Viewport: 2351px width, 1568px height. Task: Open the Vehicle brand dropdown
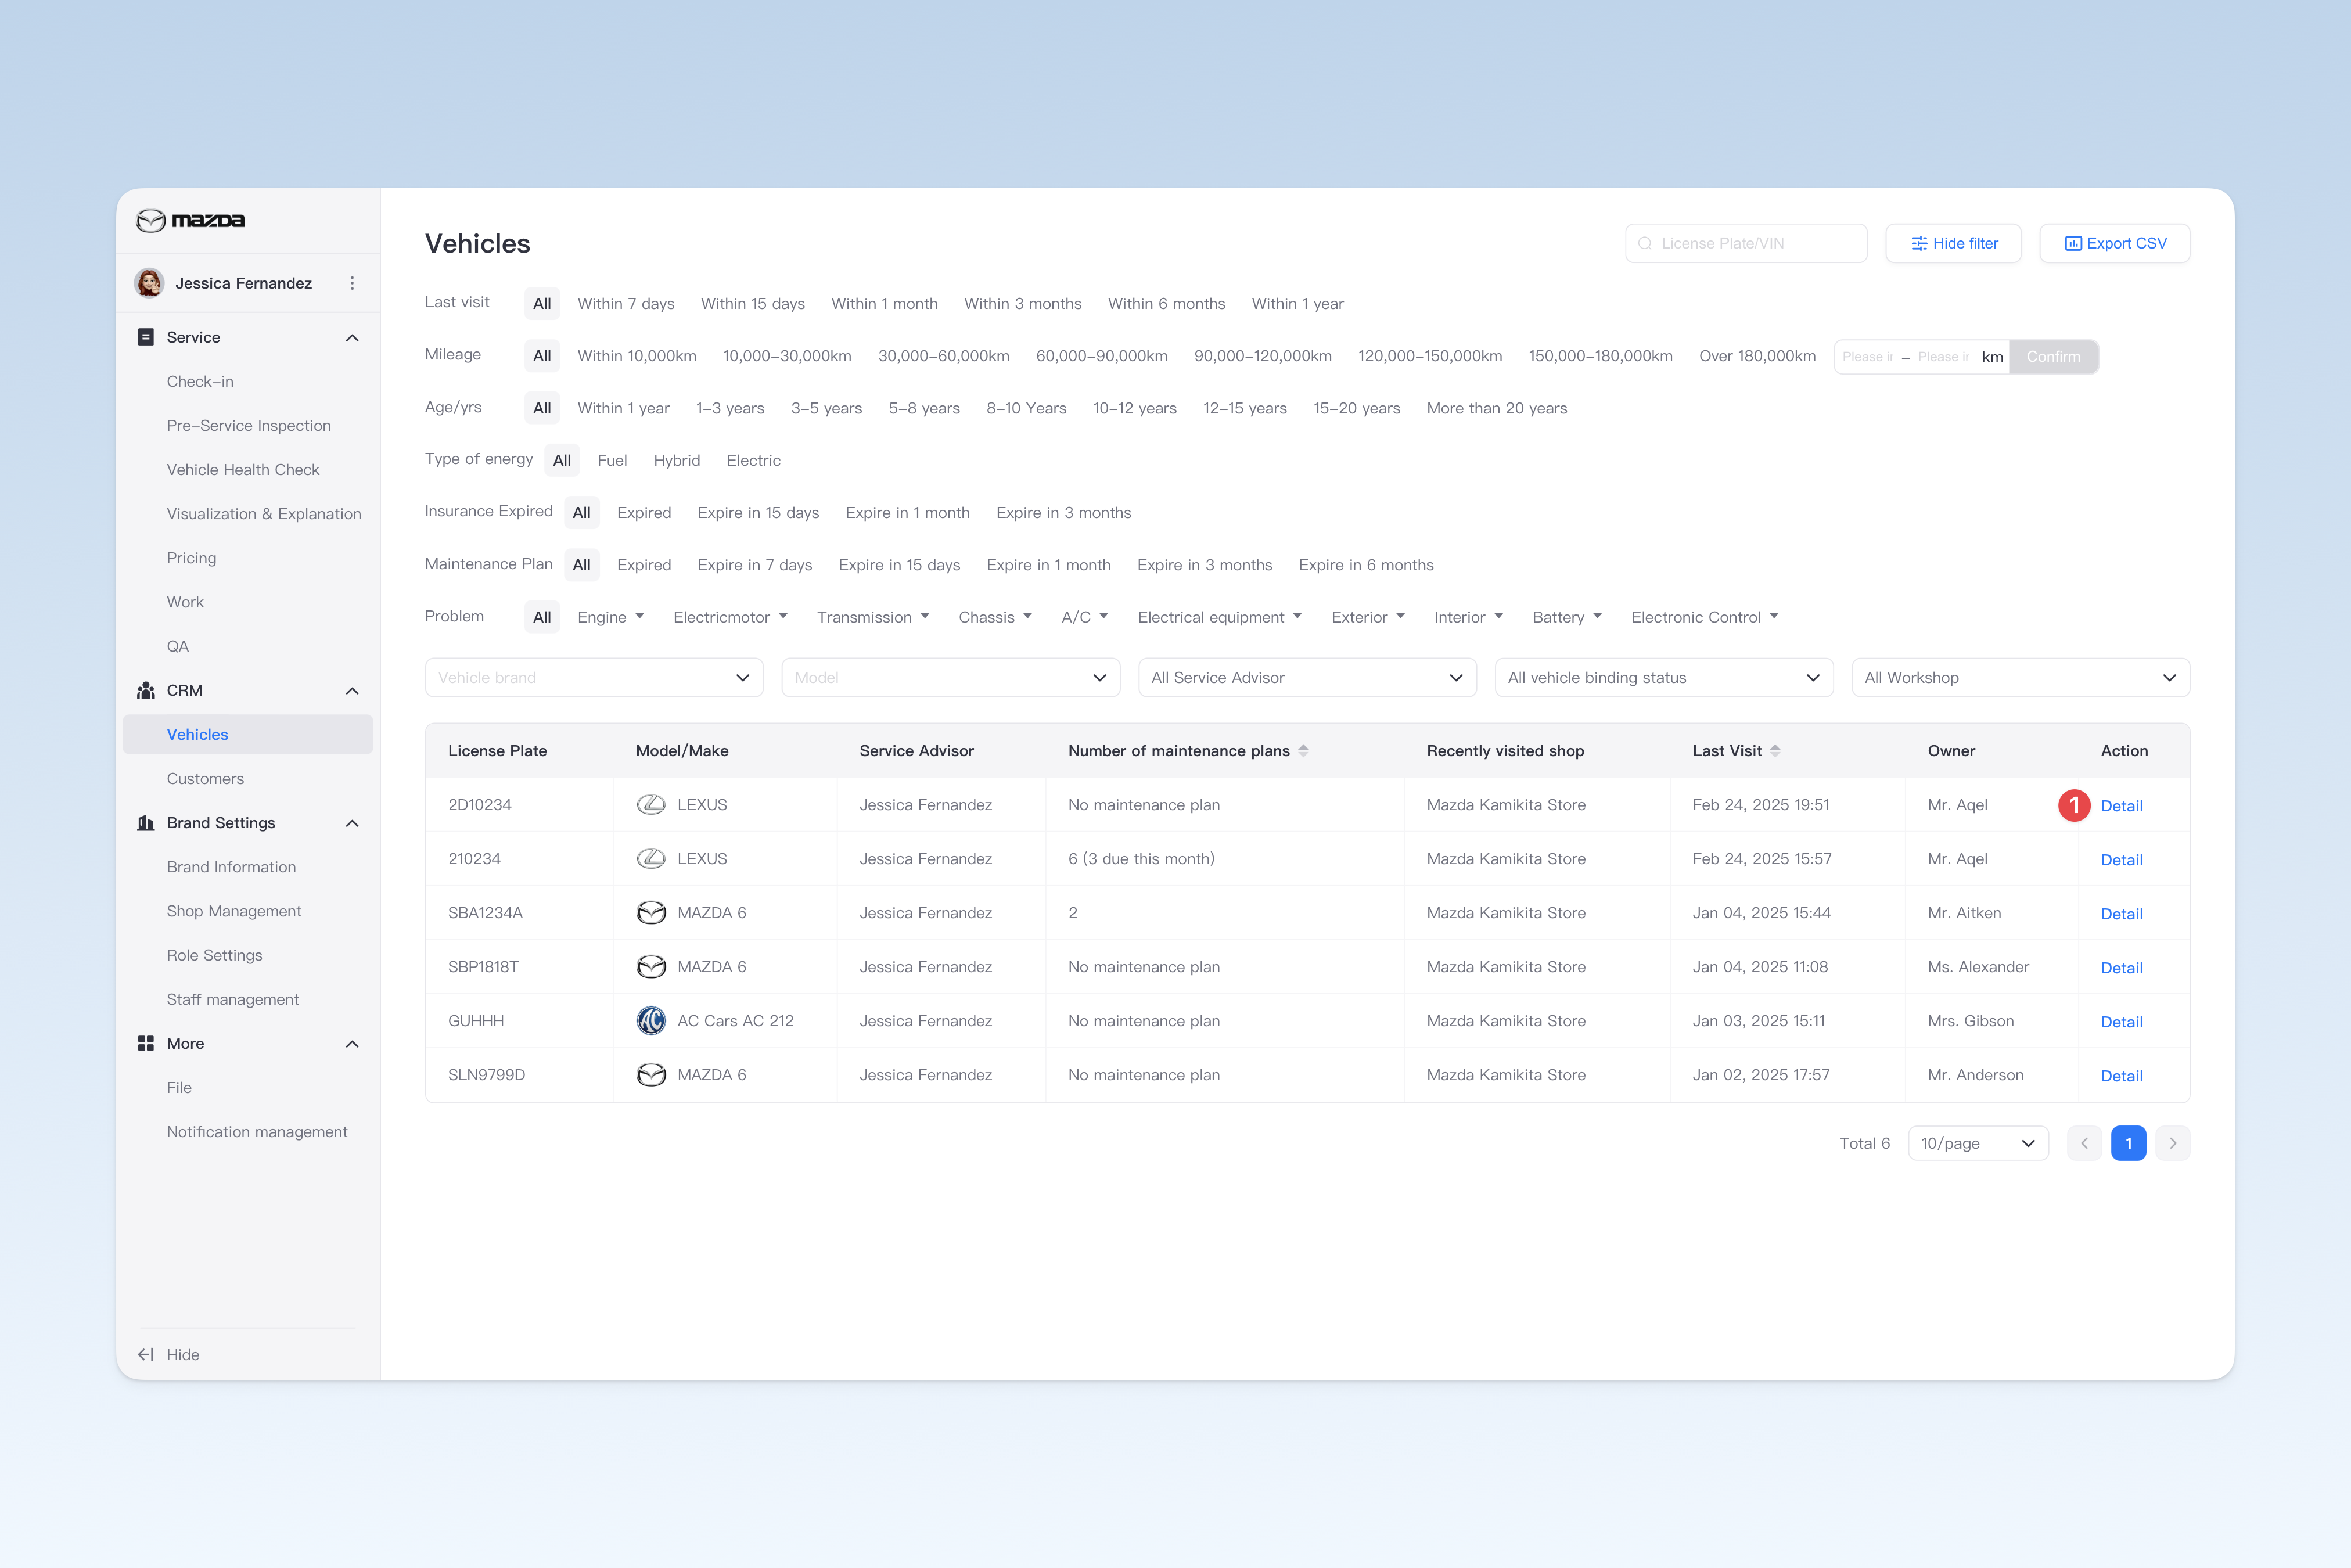click(594, 678)
